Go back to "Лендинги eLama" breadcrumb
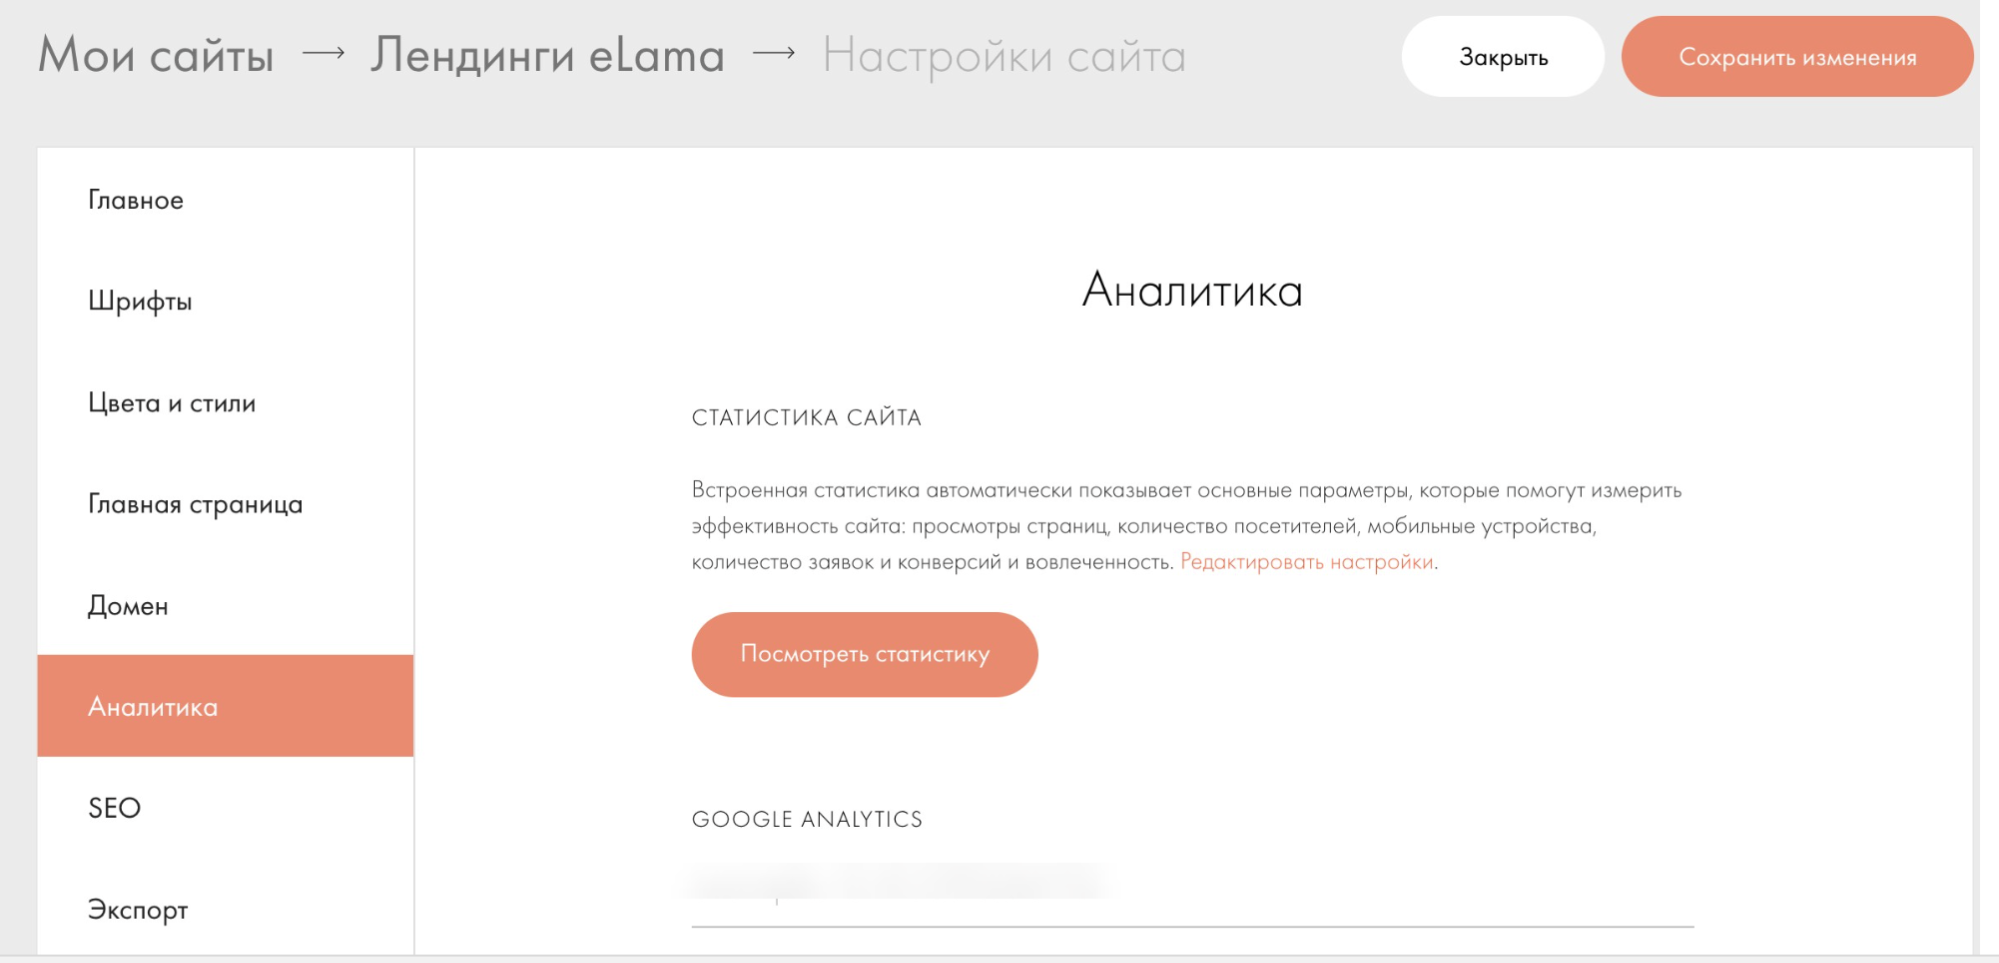The height and width of the screenshot is (963, 1999). pyautogui.click(x=546, y=55)
